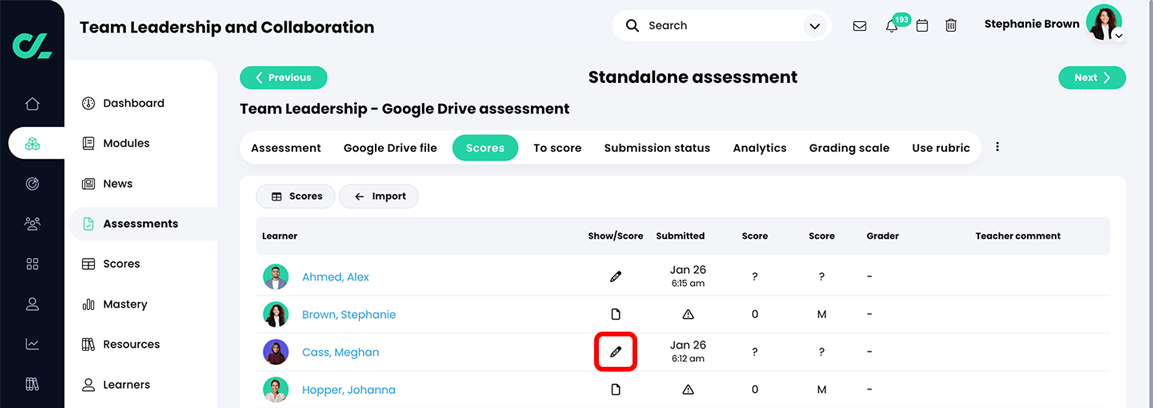Click Meghan Cass's avatar thumbnail
Screen dimensions: 1153x408
click(x=275, y=352)
